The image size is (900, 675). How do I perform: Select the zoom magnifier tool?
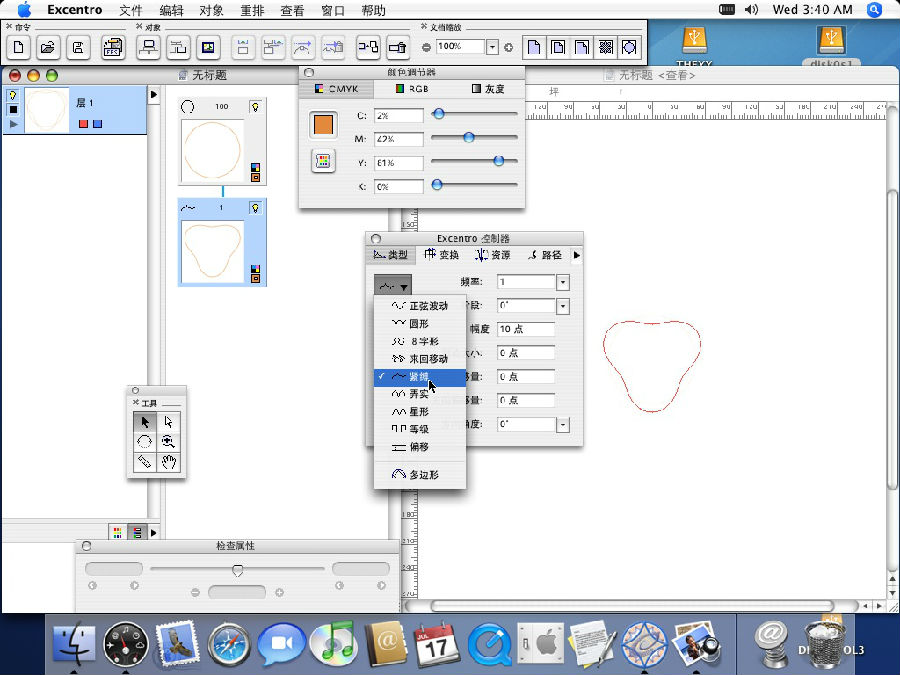[x=170, y=441]
